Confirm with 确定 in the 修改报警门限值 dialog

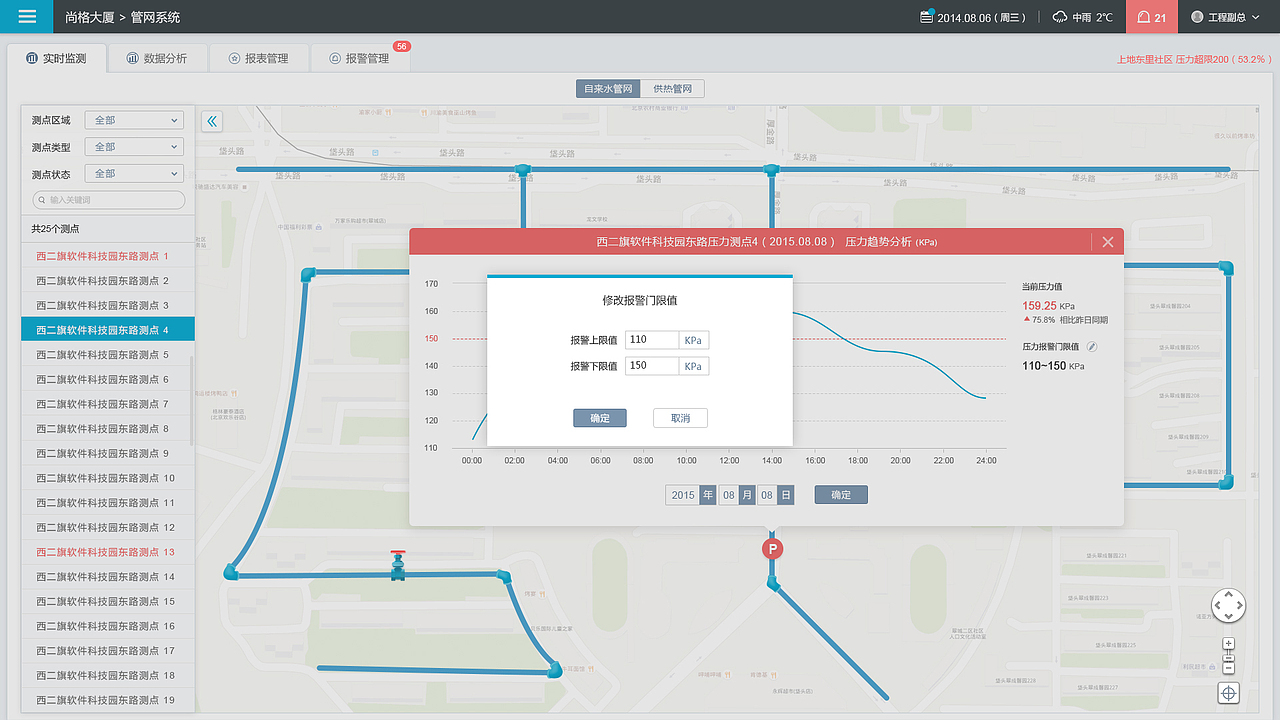(600, 418)
